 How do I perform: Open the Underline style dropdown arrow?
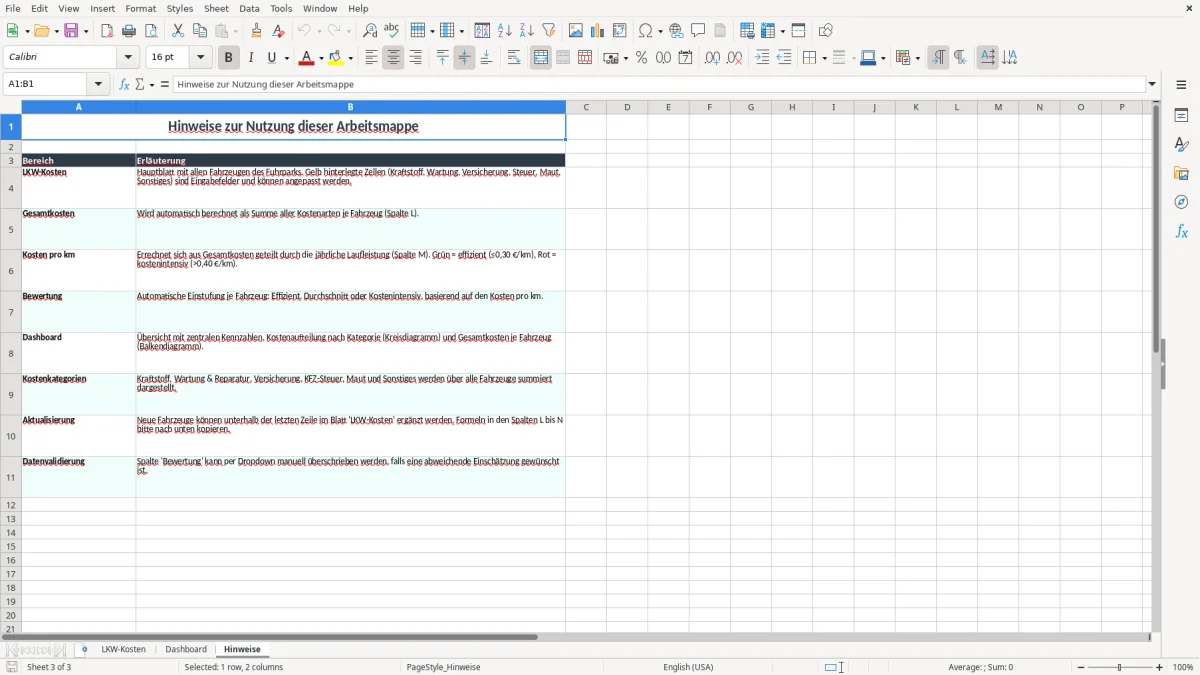286,58
